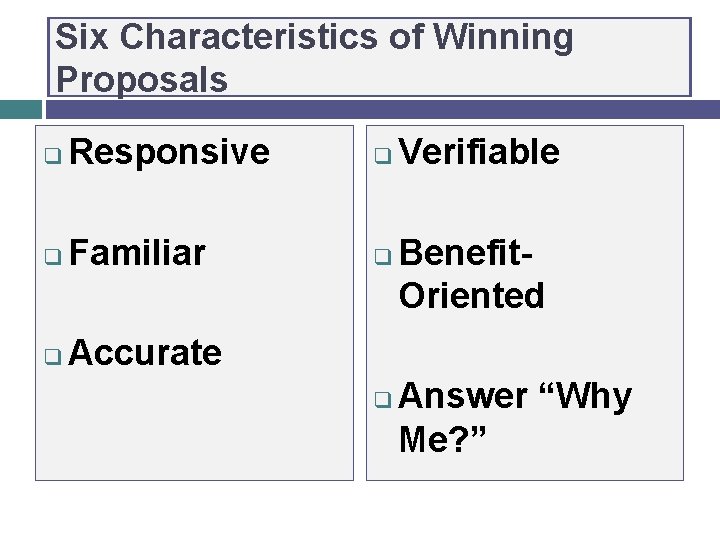
Task: Click the slide title Six Characteristics of Winning
Action: coord(314,37)
